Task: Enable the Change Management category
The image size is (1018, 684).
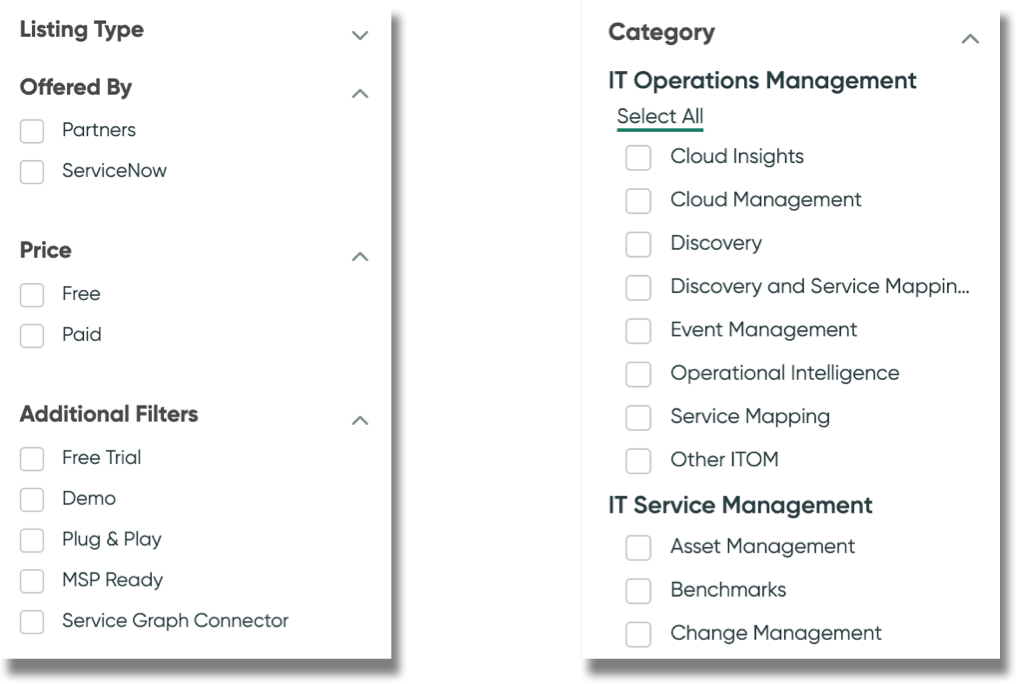Action: pyautogui.click(x=638, y=633)
